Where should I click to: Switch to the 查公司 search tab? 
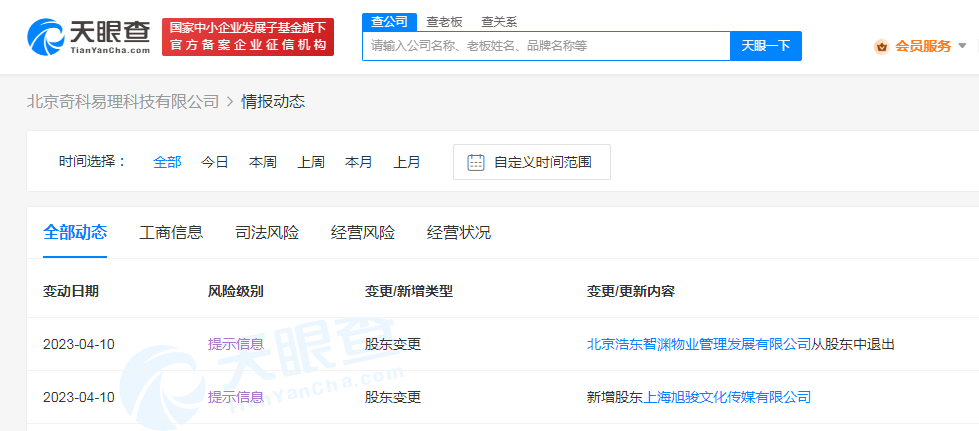click(x=389, y=22)
